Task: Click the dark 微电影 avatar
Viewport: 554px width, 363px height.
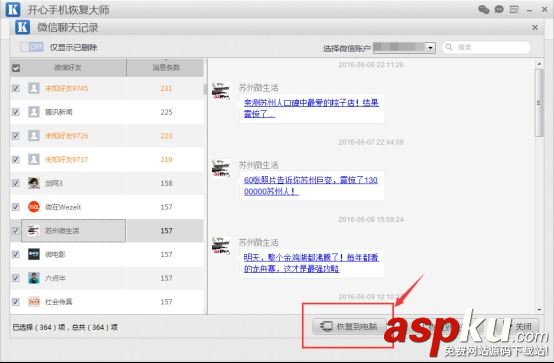Action: (x=34, y=254)
